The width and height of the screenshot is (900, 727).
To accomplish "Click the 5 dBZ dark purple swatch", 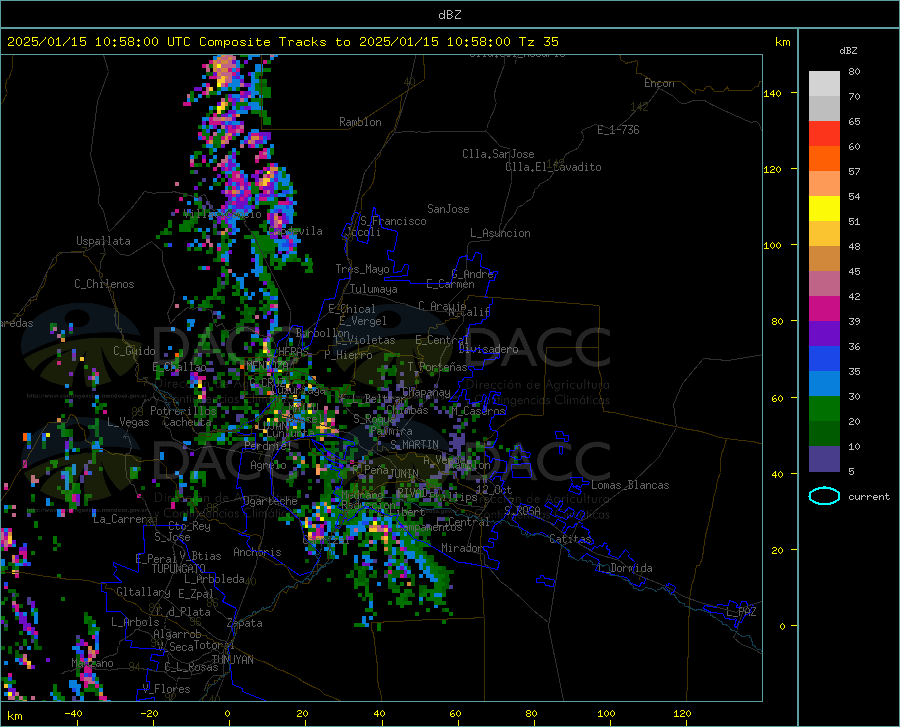I will [x=824, y=459].
